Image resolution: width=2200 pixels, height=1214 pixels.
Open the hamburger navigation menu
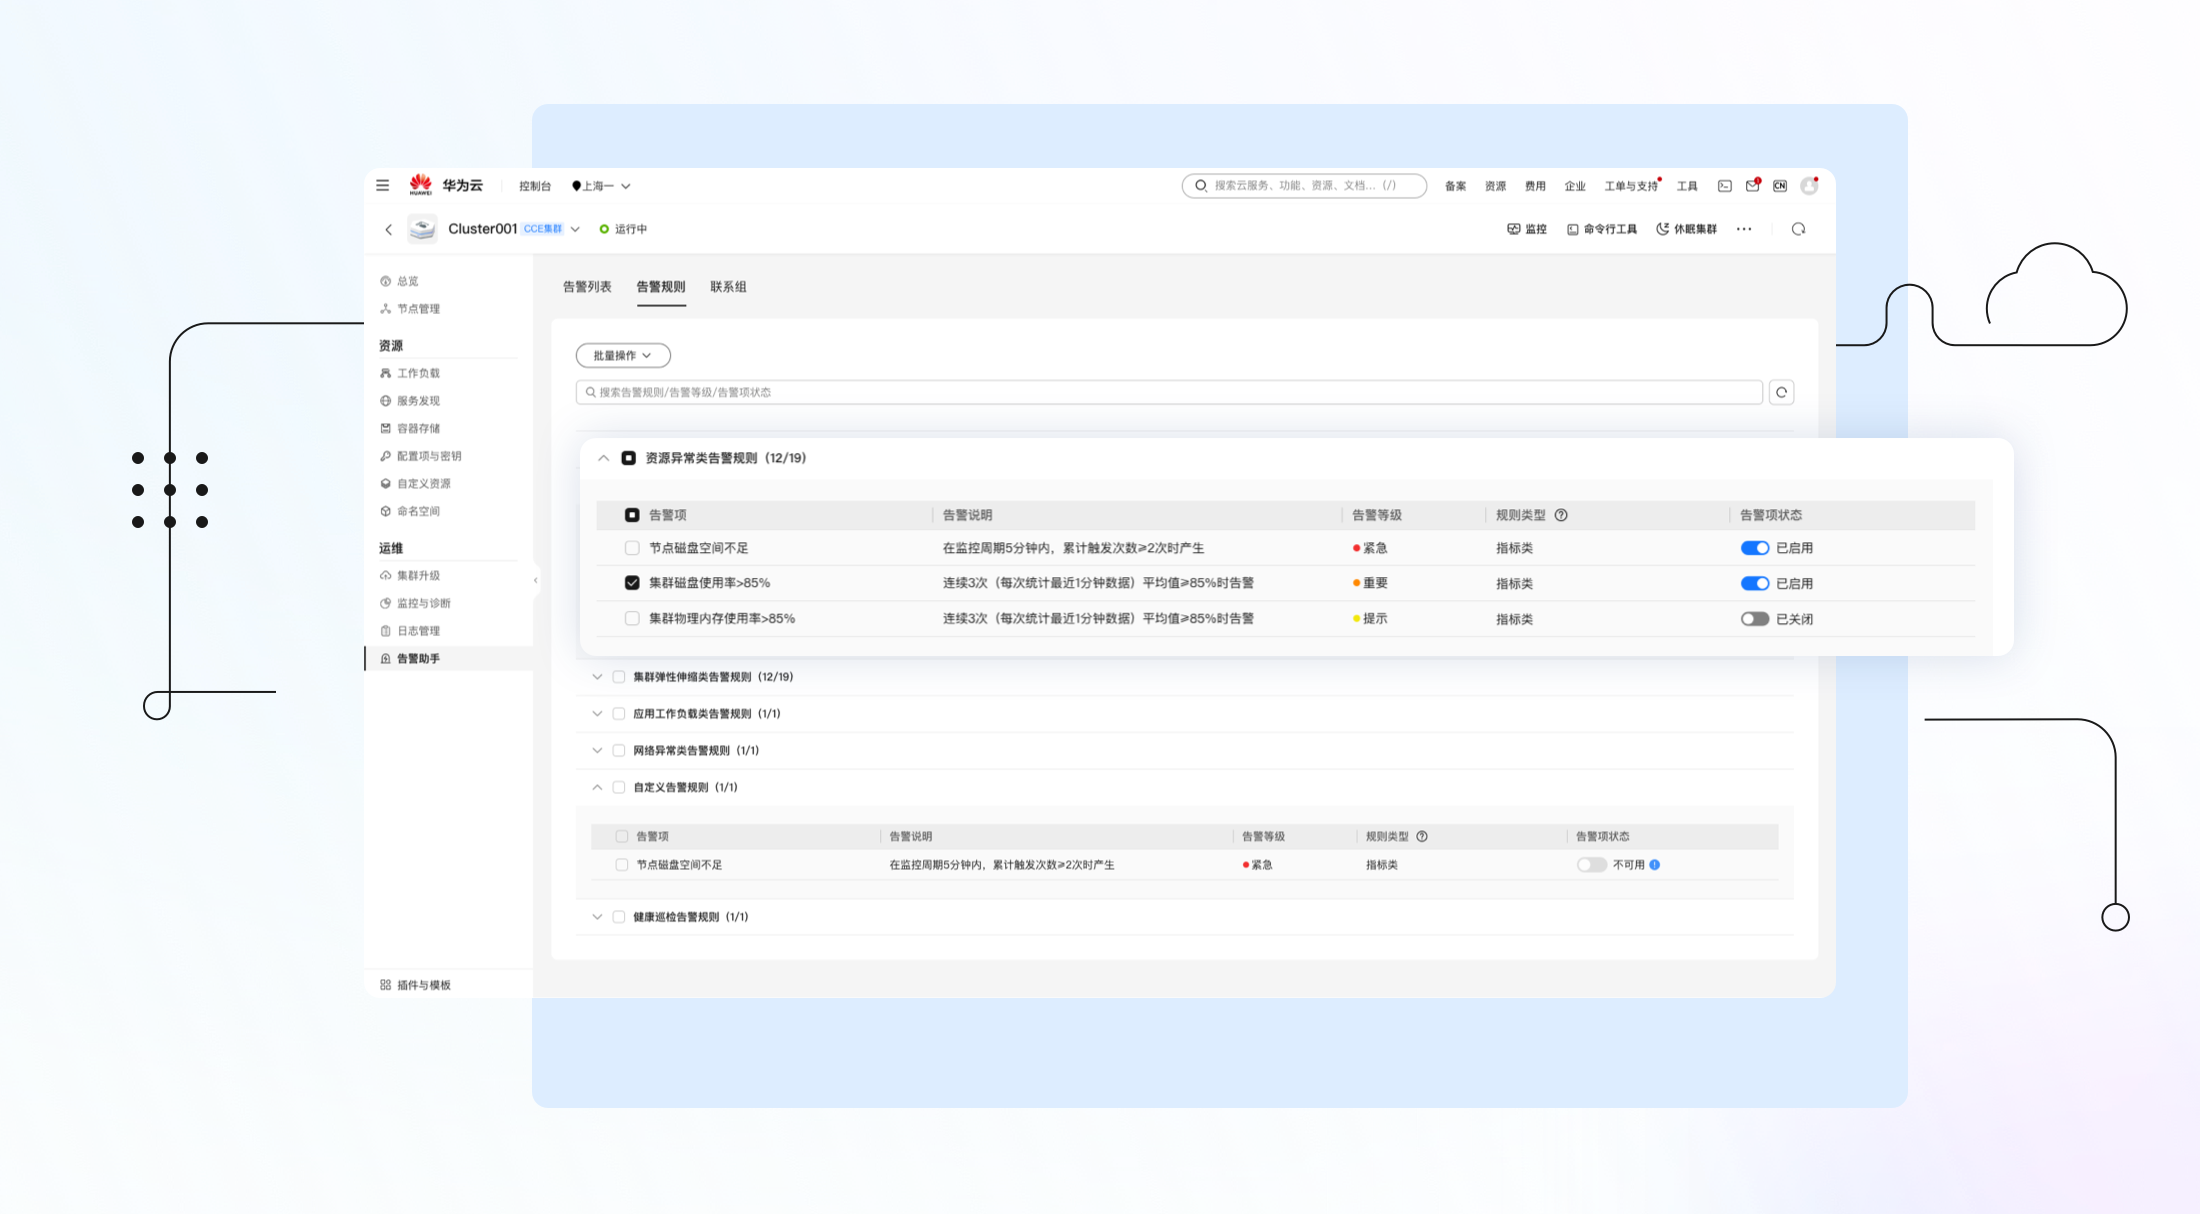tap(382, 185)
